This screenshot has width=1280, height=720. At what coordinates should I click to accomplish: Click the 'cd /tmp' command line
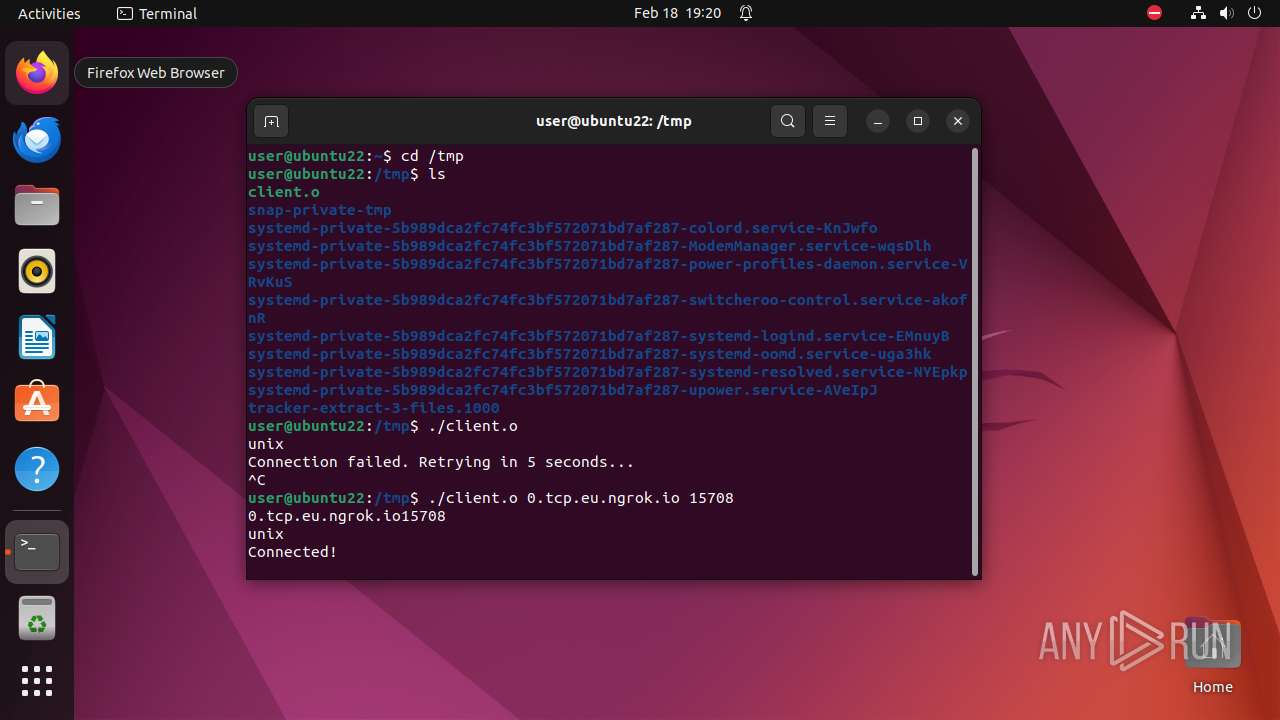(356, 156)
